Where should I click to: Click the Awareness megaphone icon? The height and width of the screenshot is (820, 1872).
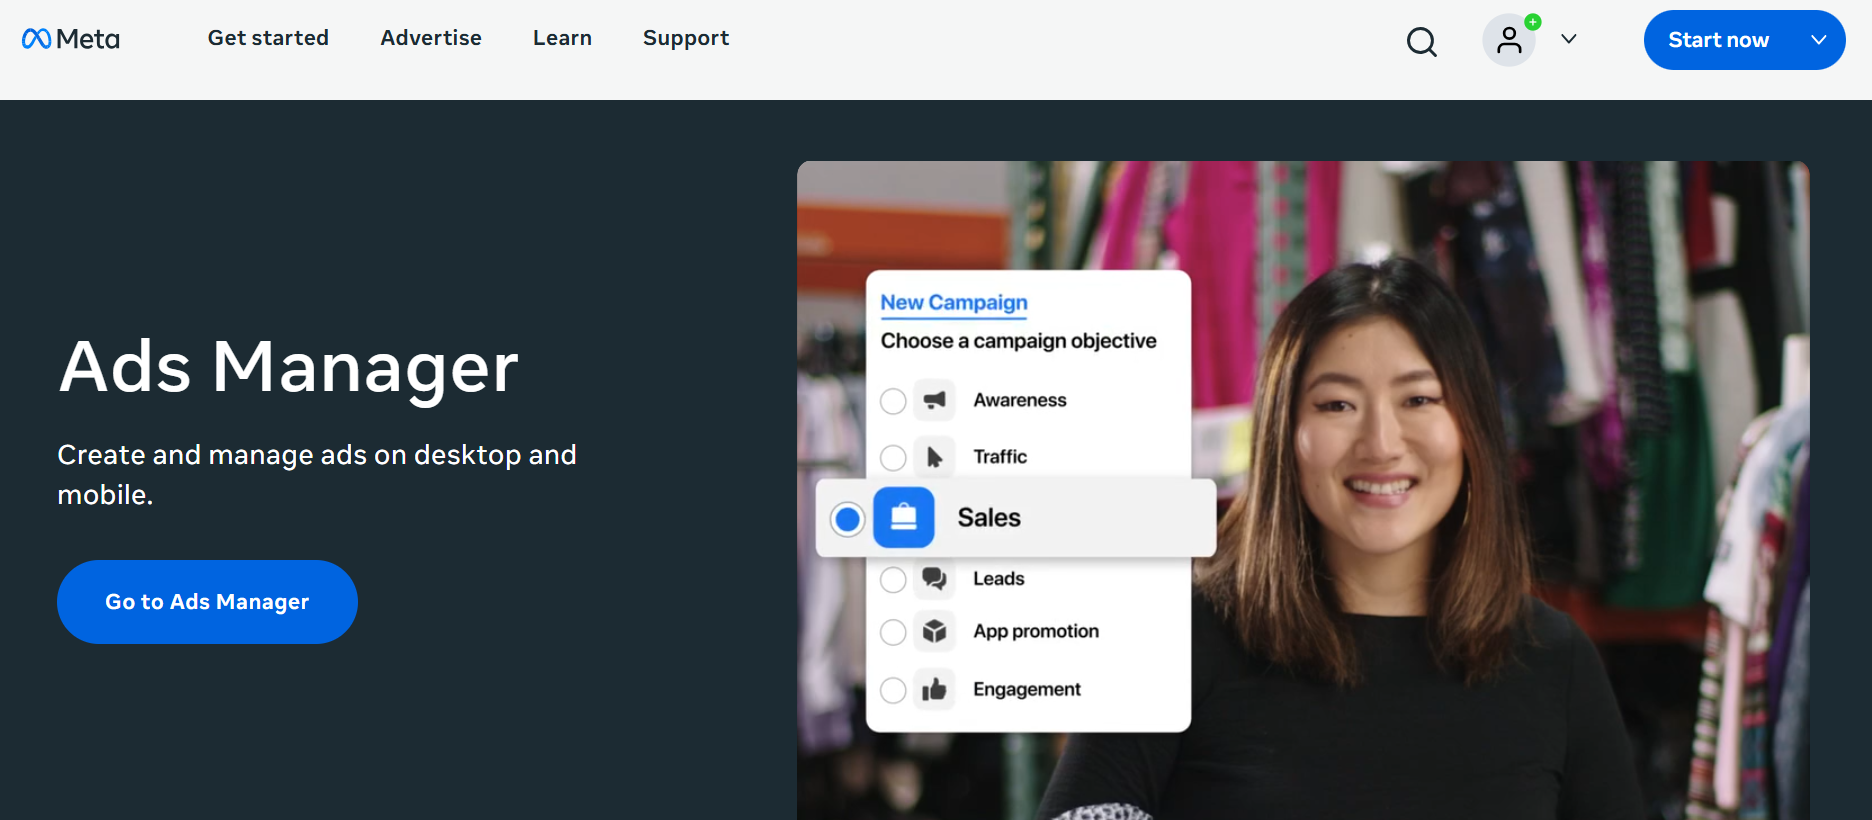tap(934, 400)
